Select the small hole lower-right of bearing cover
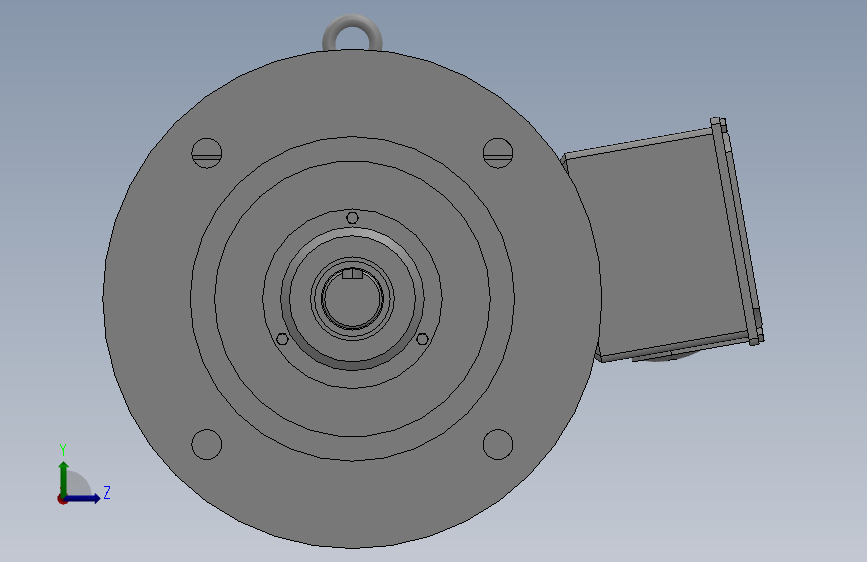This screenshot has height=562, width=867. tap(422, 339)
